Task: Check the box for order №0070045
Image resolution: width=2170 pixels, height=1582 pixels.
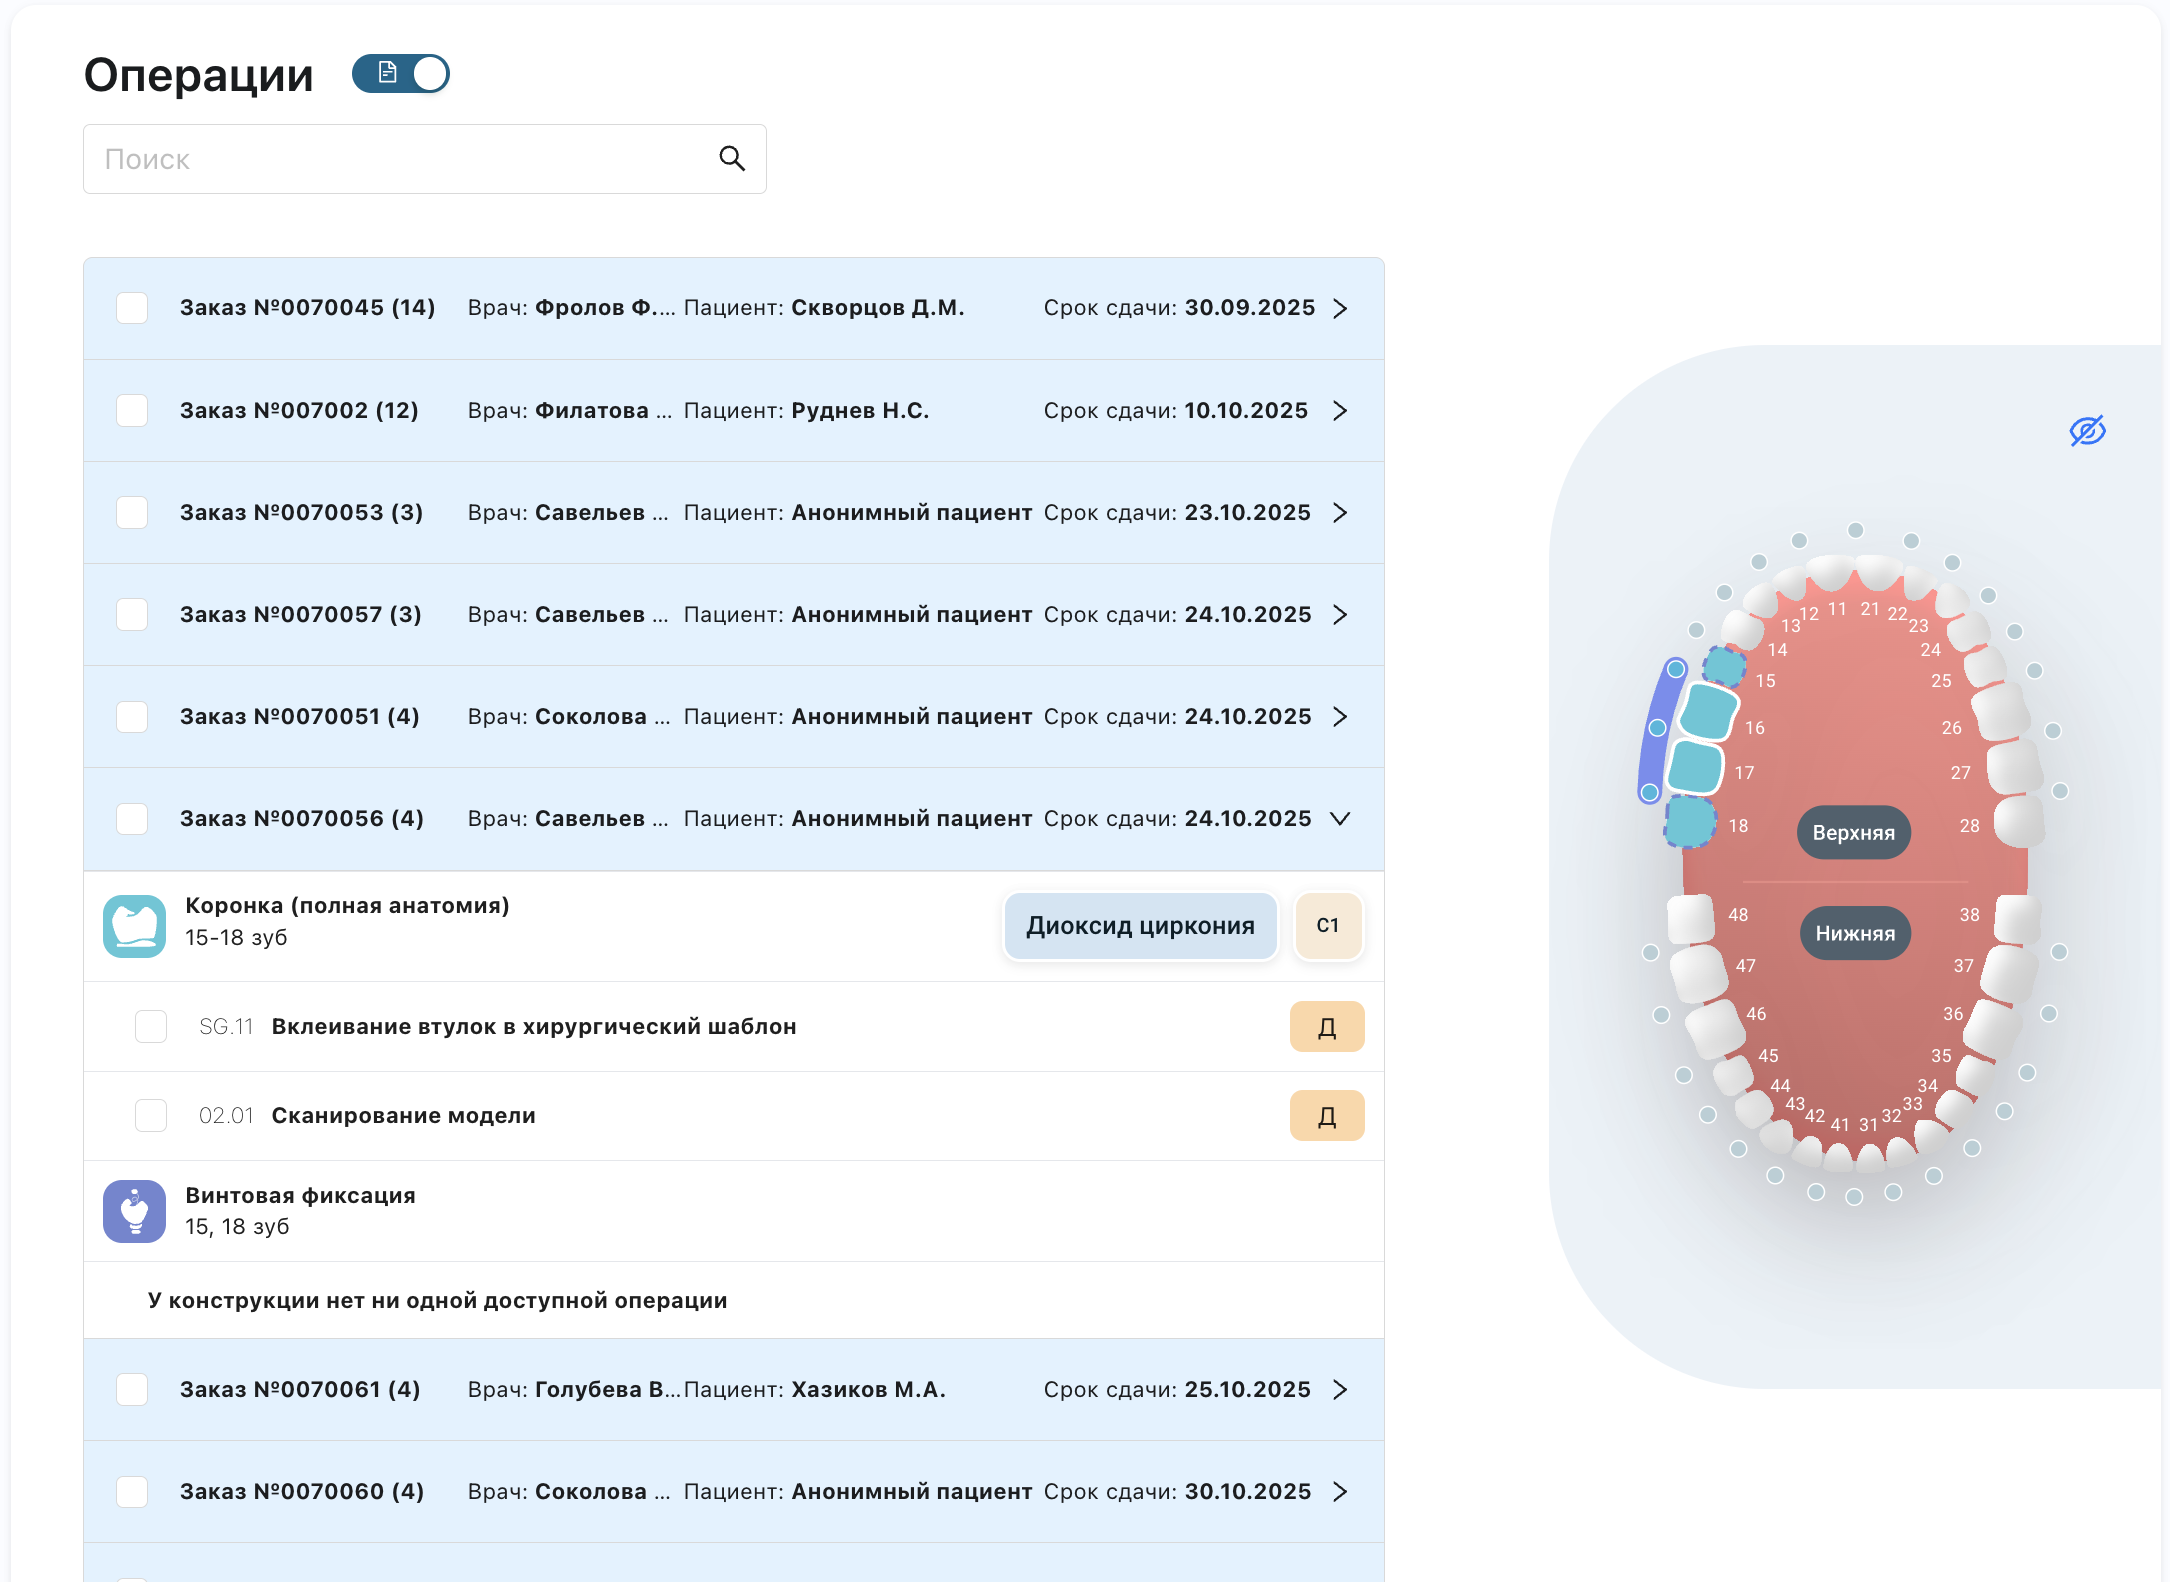Action: click(x=132, y=308)
